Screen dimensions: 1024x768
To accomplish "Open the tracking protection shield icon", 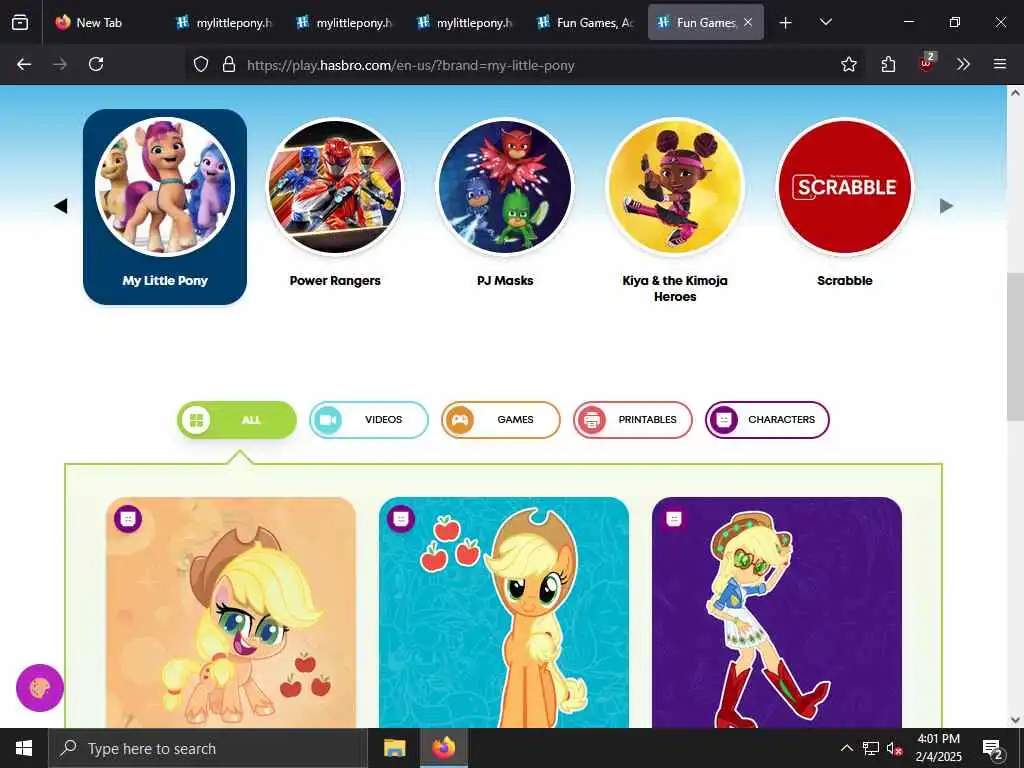I will tap(201, 64).
